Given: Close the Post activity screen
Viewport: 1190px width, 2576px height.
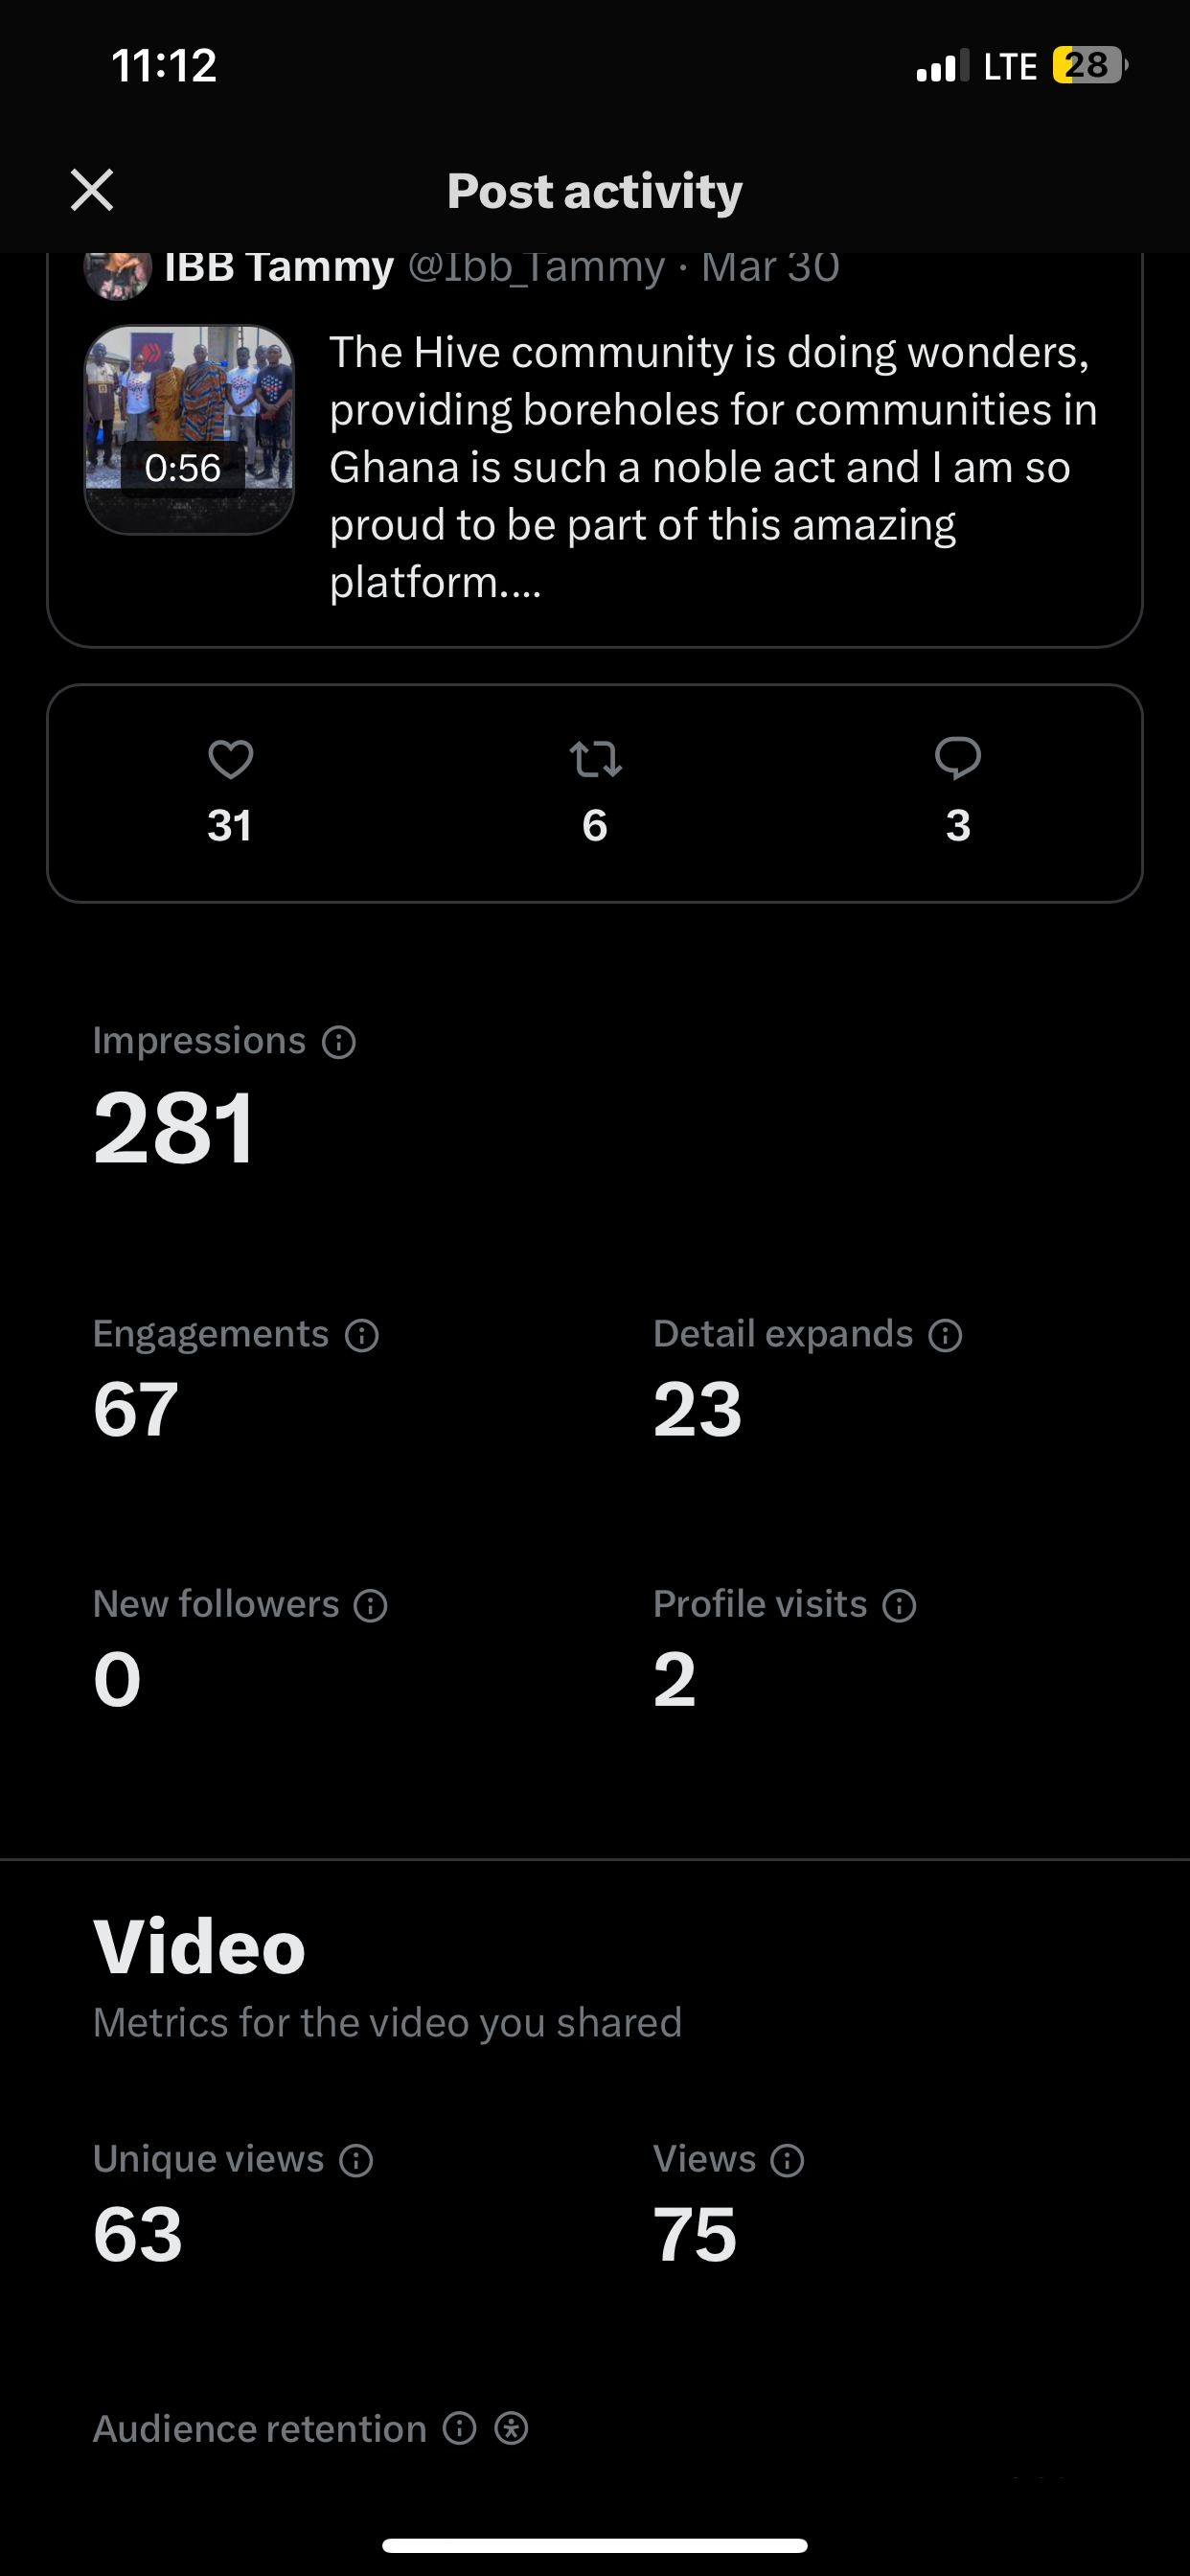Looking at the screenshot, I should [x=92, y=190].
